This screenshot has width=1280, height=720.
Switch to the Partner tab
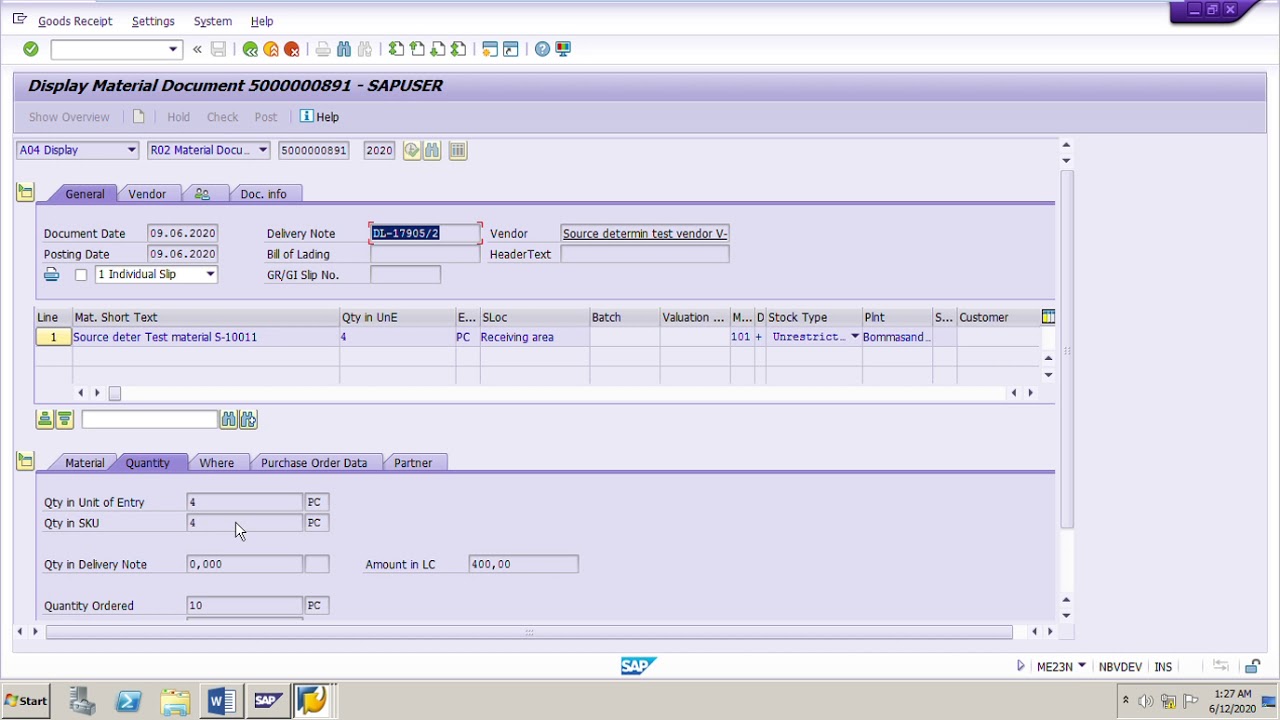tap(413, 463)
